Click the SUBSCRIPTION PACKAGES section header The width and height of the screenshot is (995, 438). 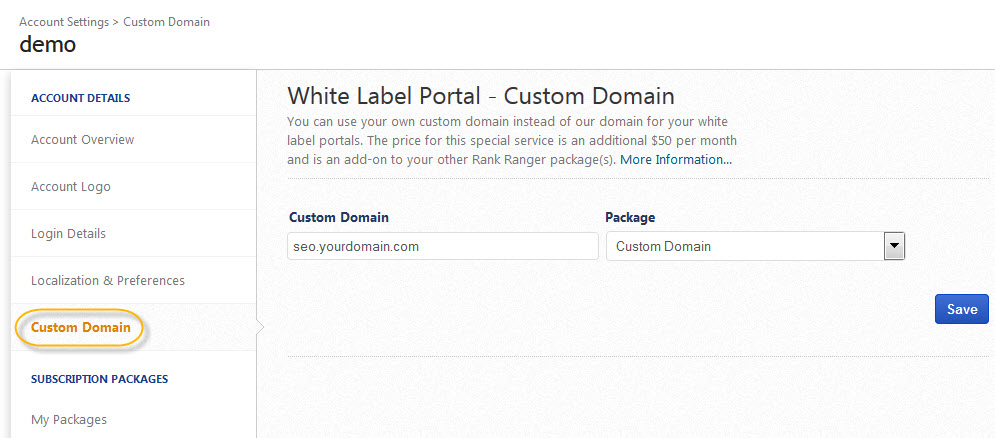point(99,379)
